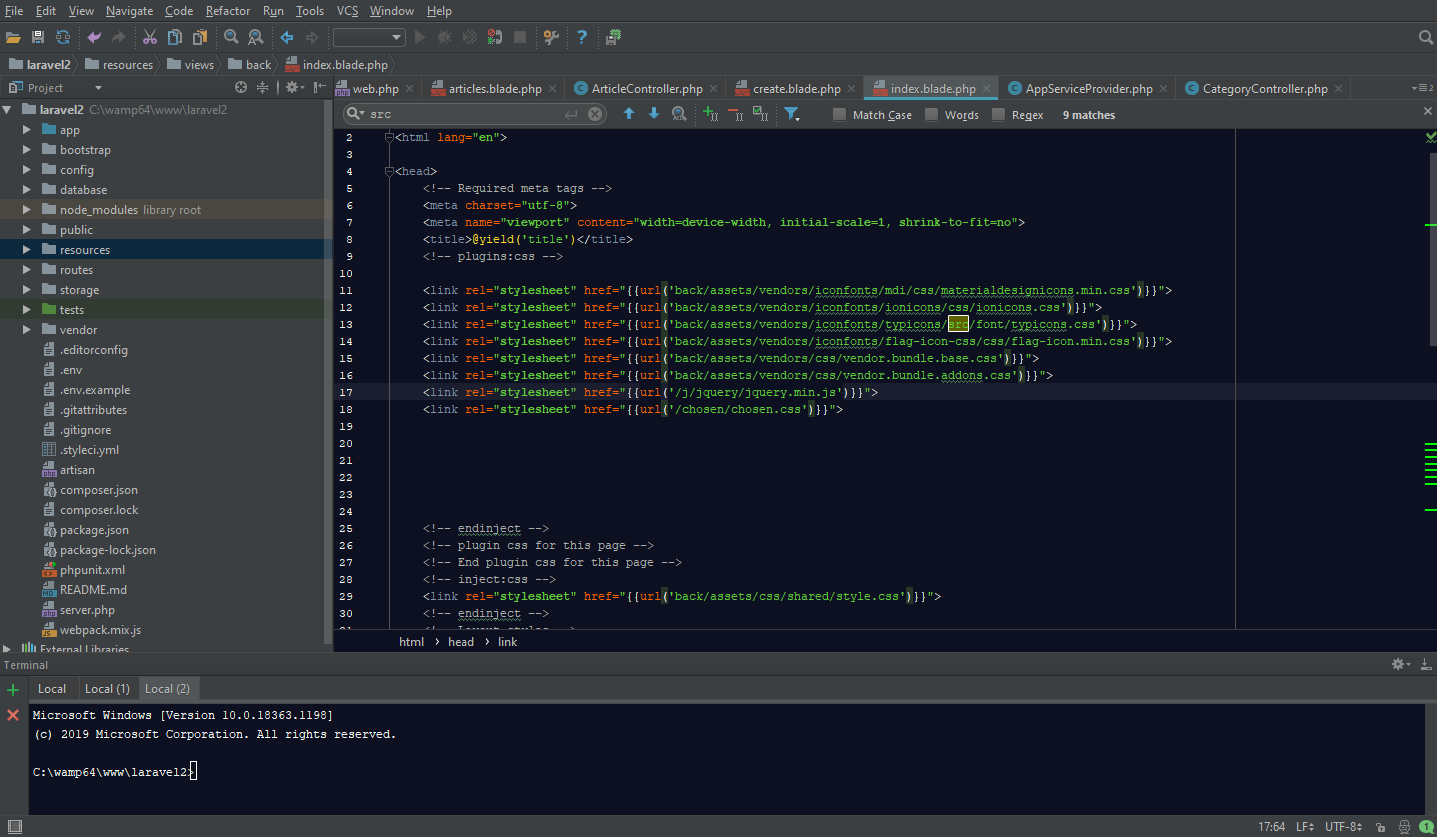Screen dimensions: 1437x837
Task: Close the find search bar
Action: pos(1428,111)
